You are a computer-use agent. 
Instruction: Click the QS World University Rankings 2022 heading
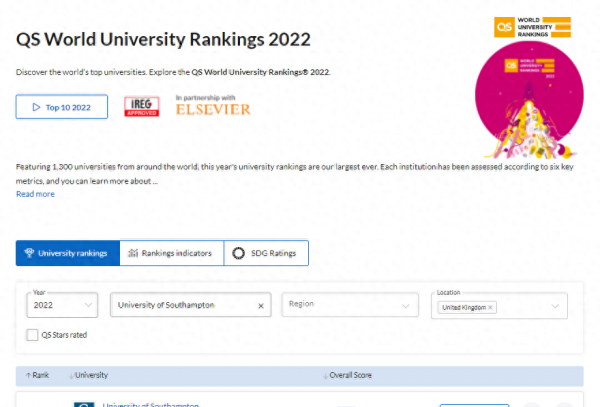point(163,39)
